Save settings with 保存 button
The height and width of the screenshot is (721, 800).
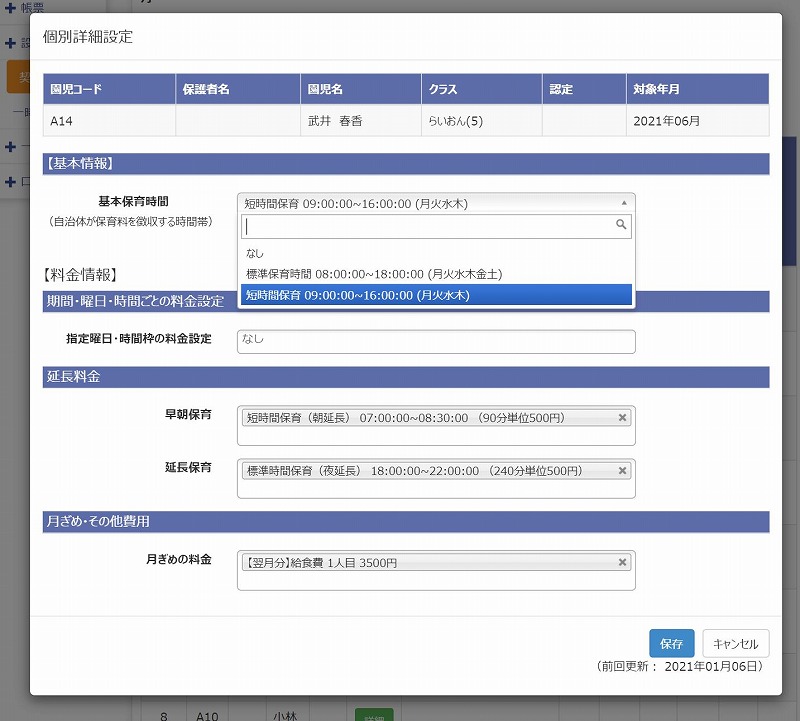[x=671, y=643]
